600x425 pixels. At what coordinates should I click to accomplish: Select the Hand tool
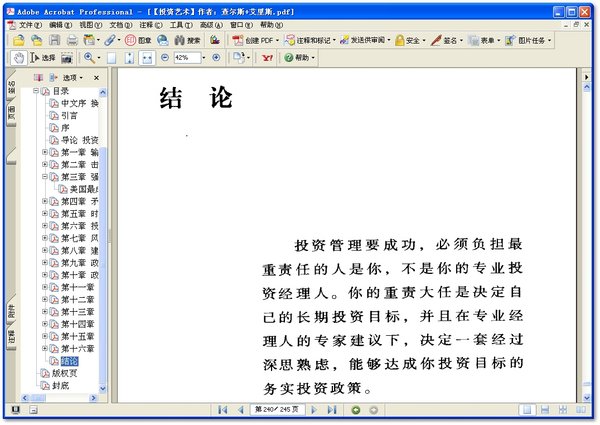point(18,58)
